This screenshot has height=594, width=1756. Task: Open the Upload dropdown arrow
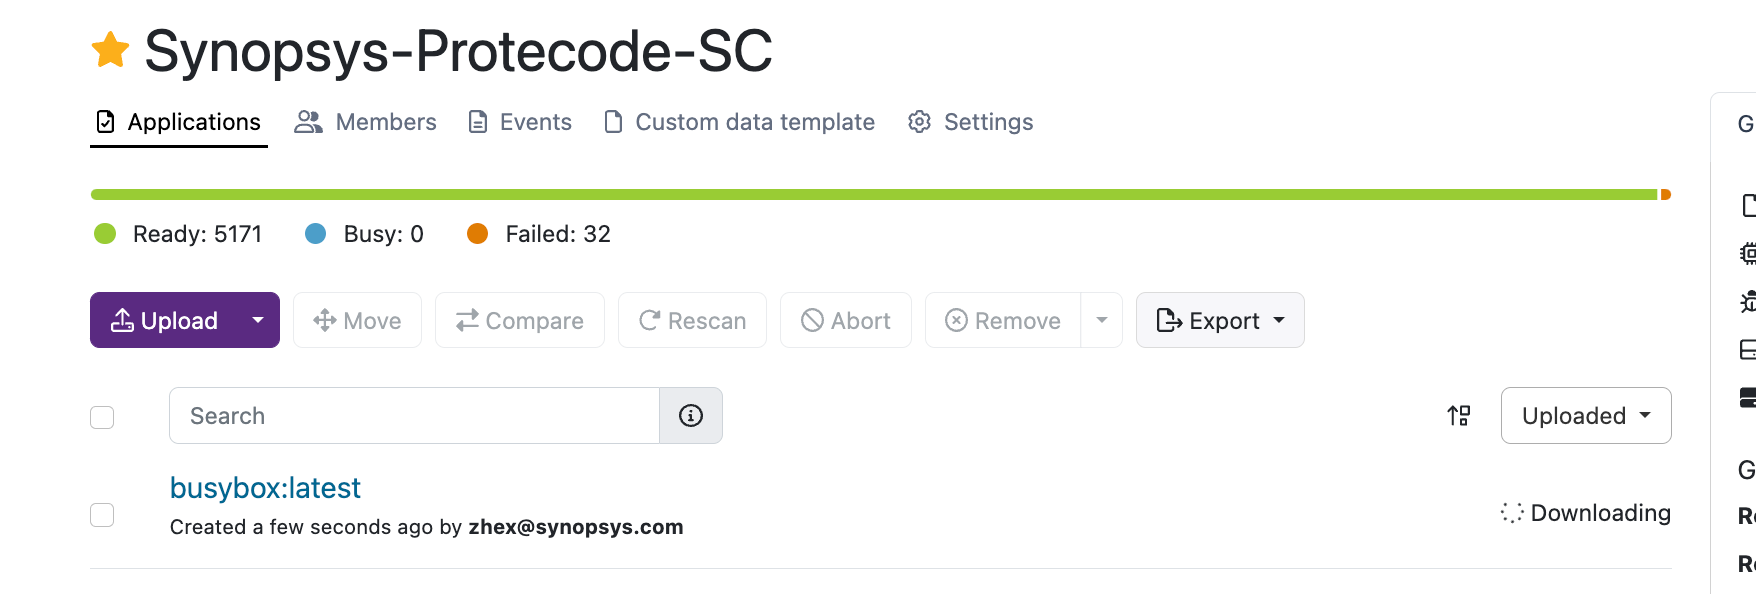(257, 320)
